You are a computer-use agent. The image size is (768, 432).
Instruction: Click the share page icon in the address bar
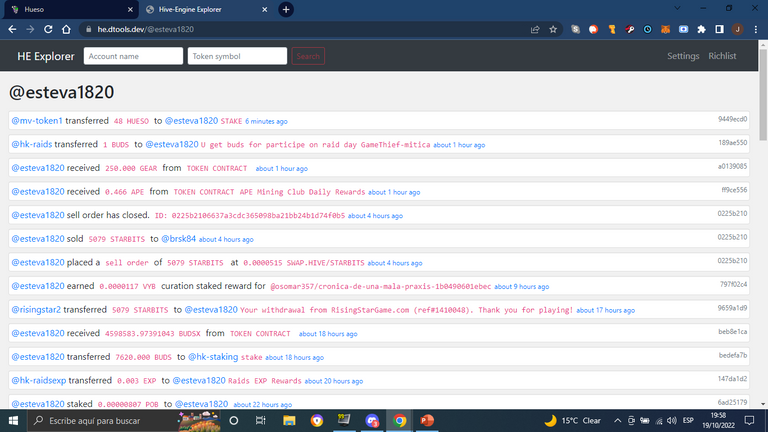[536, 30]
